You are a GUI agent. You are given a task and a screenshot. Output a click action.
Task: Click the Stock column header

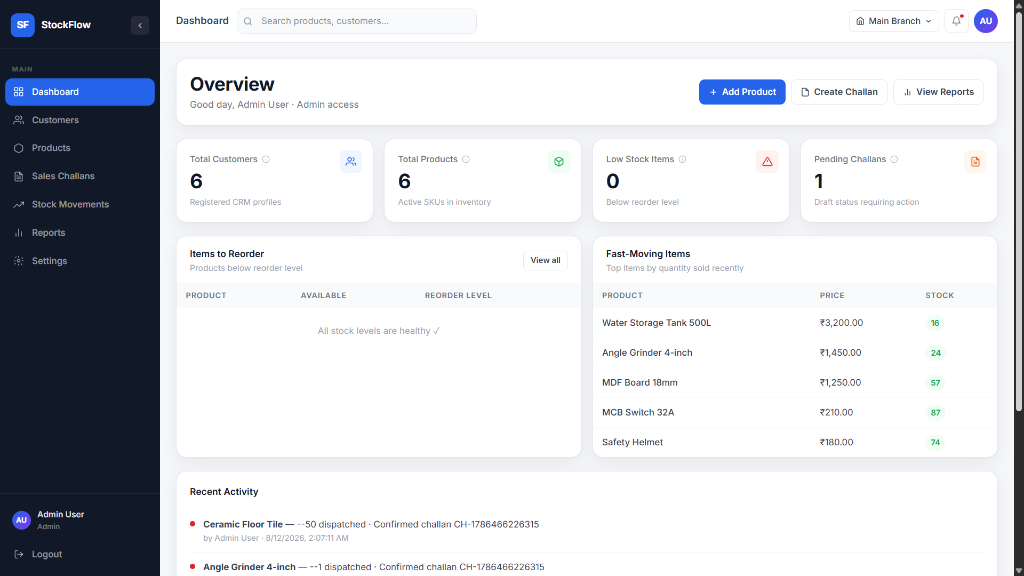tap(939, 295)
